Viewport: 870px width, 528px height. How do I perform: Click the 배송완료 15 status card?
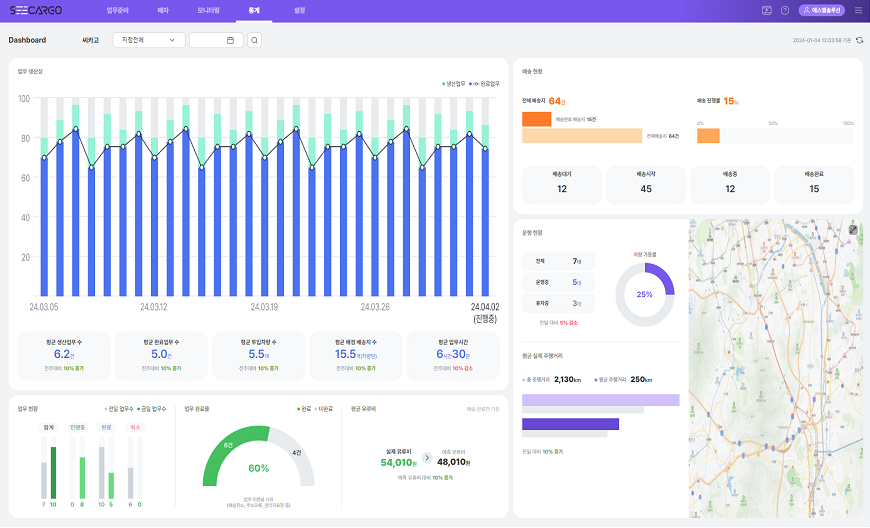[x=813, y=183]
